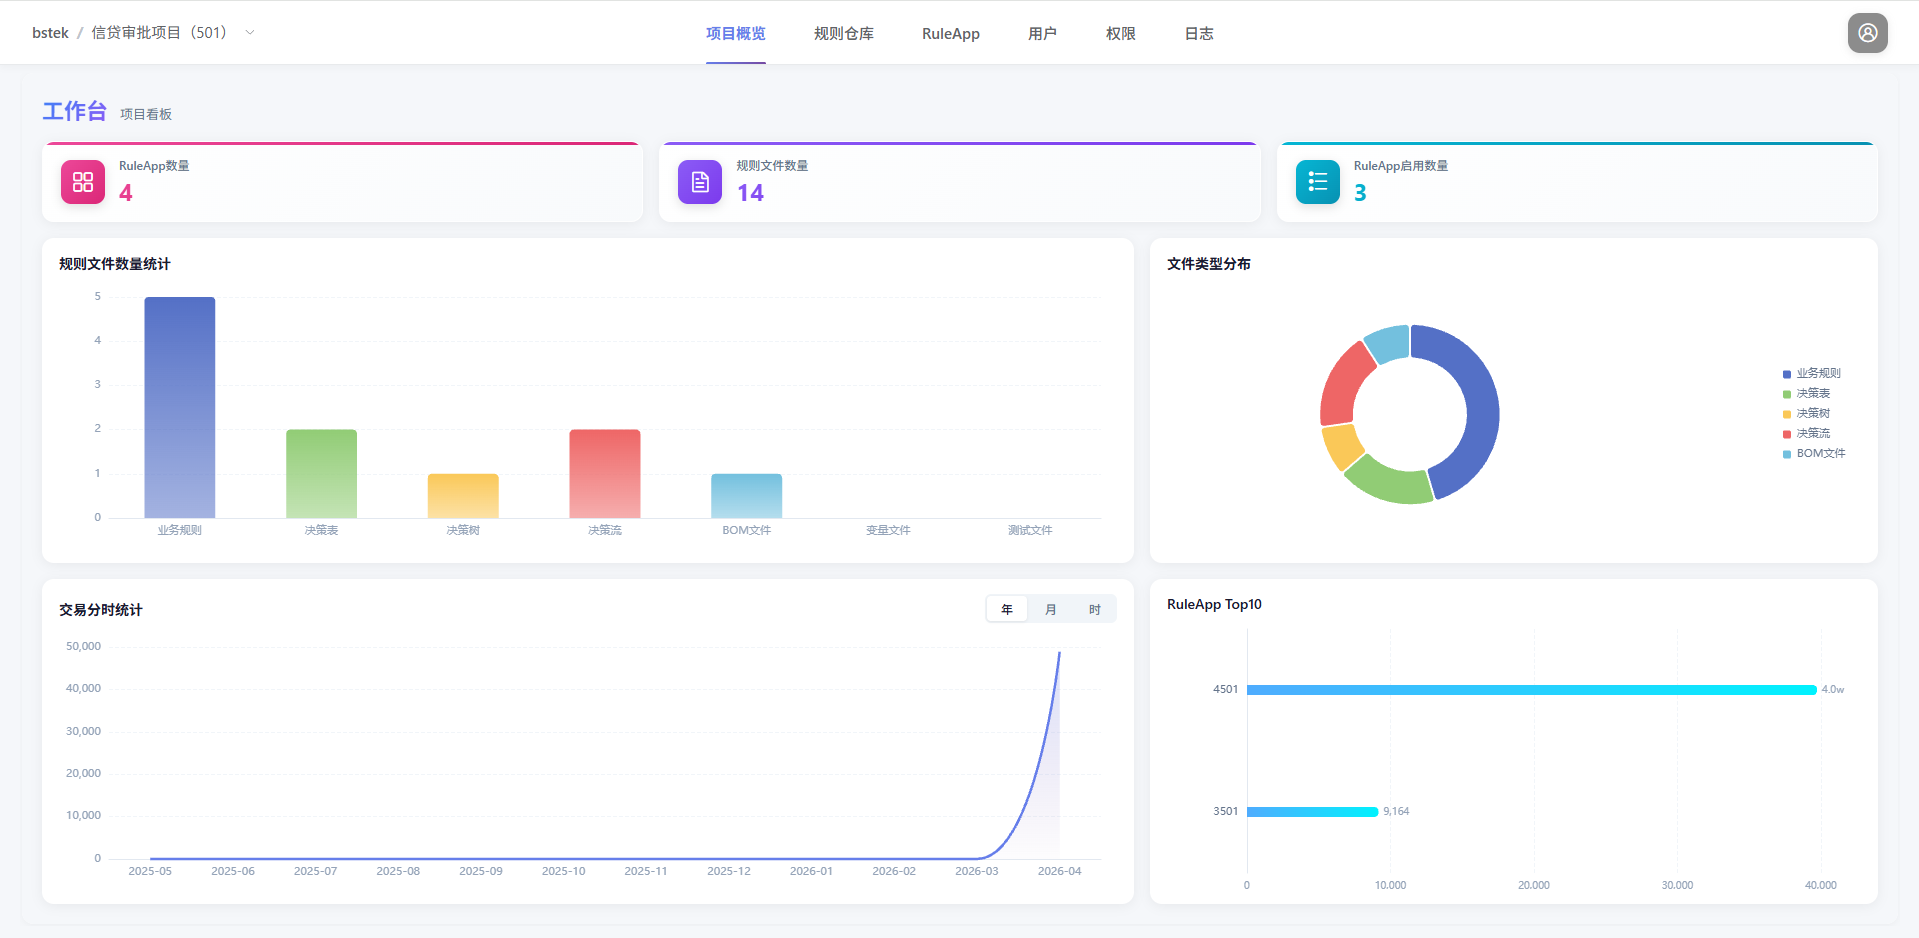Go to the 日志 tab

1198,34
